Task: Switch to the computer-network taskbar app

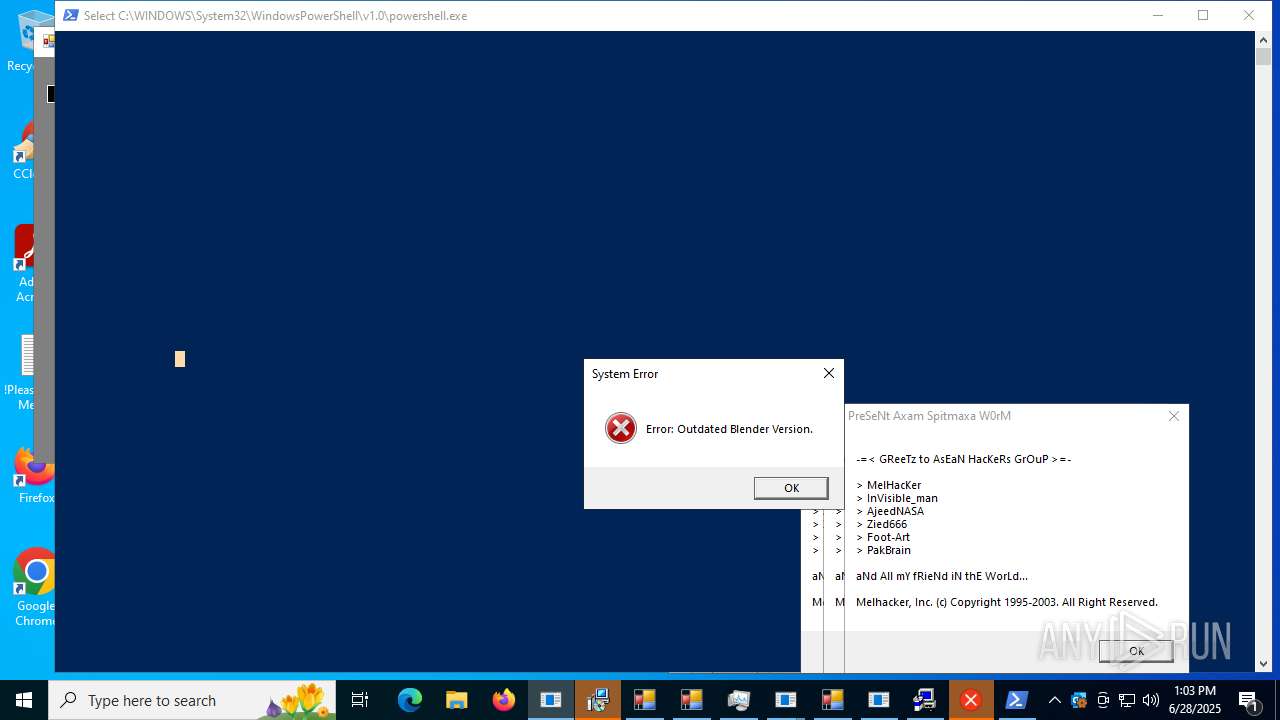Action: (923, 700)
